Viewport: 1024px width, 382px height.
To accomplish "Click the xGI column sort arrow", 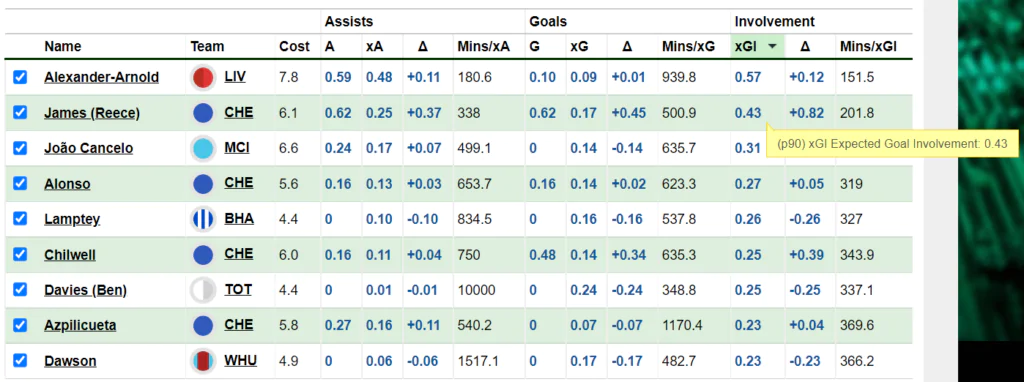I will (773, 46).
